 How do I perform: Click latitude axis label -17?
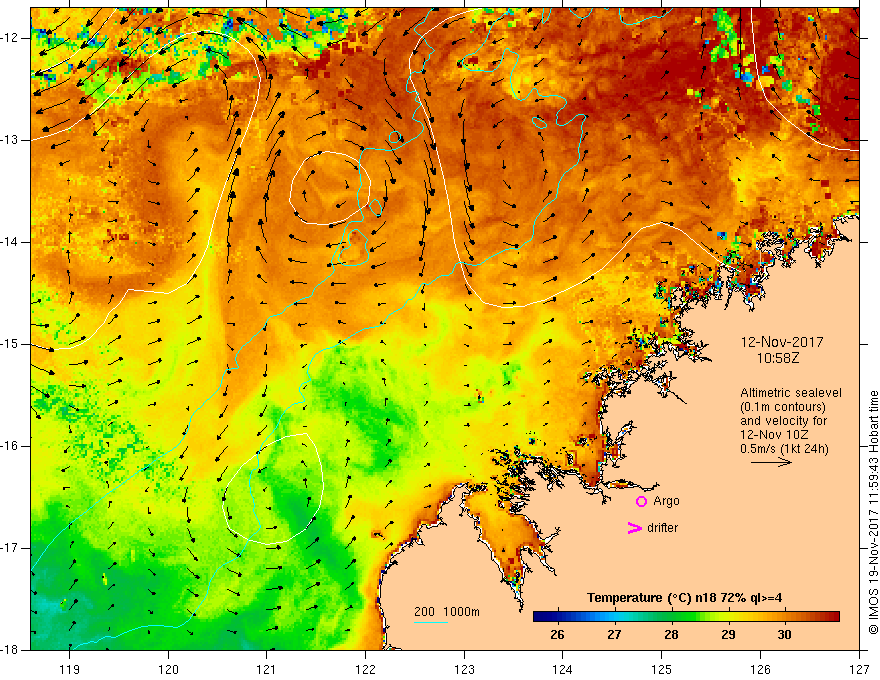point(11,548)
